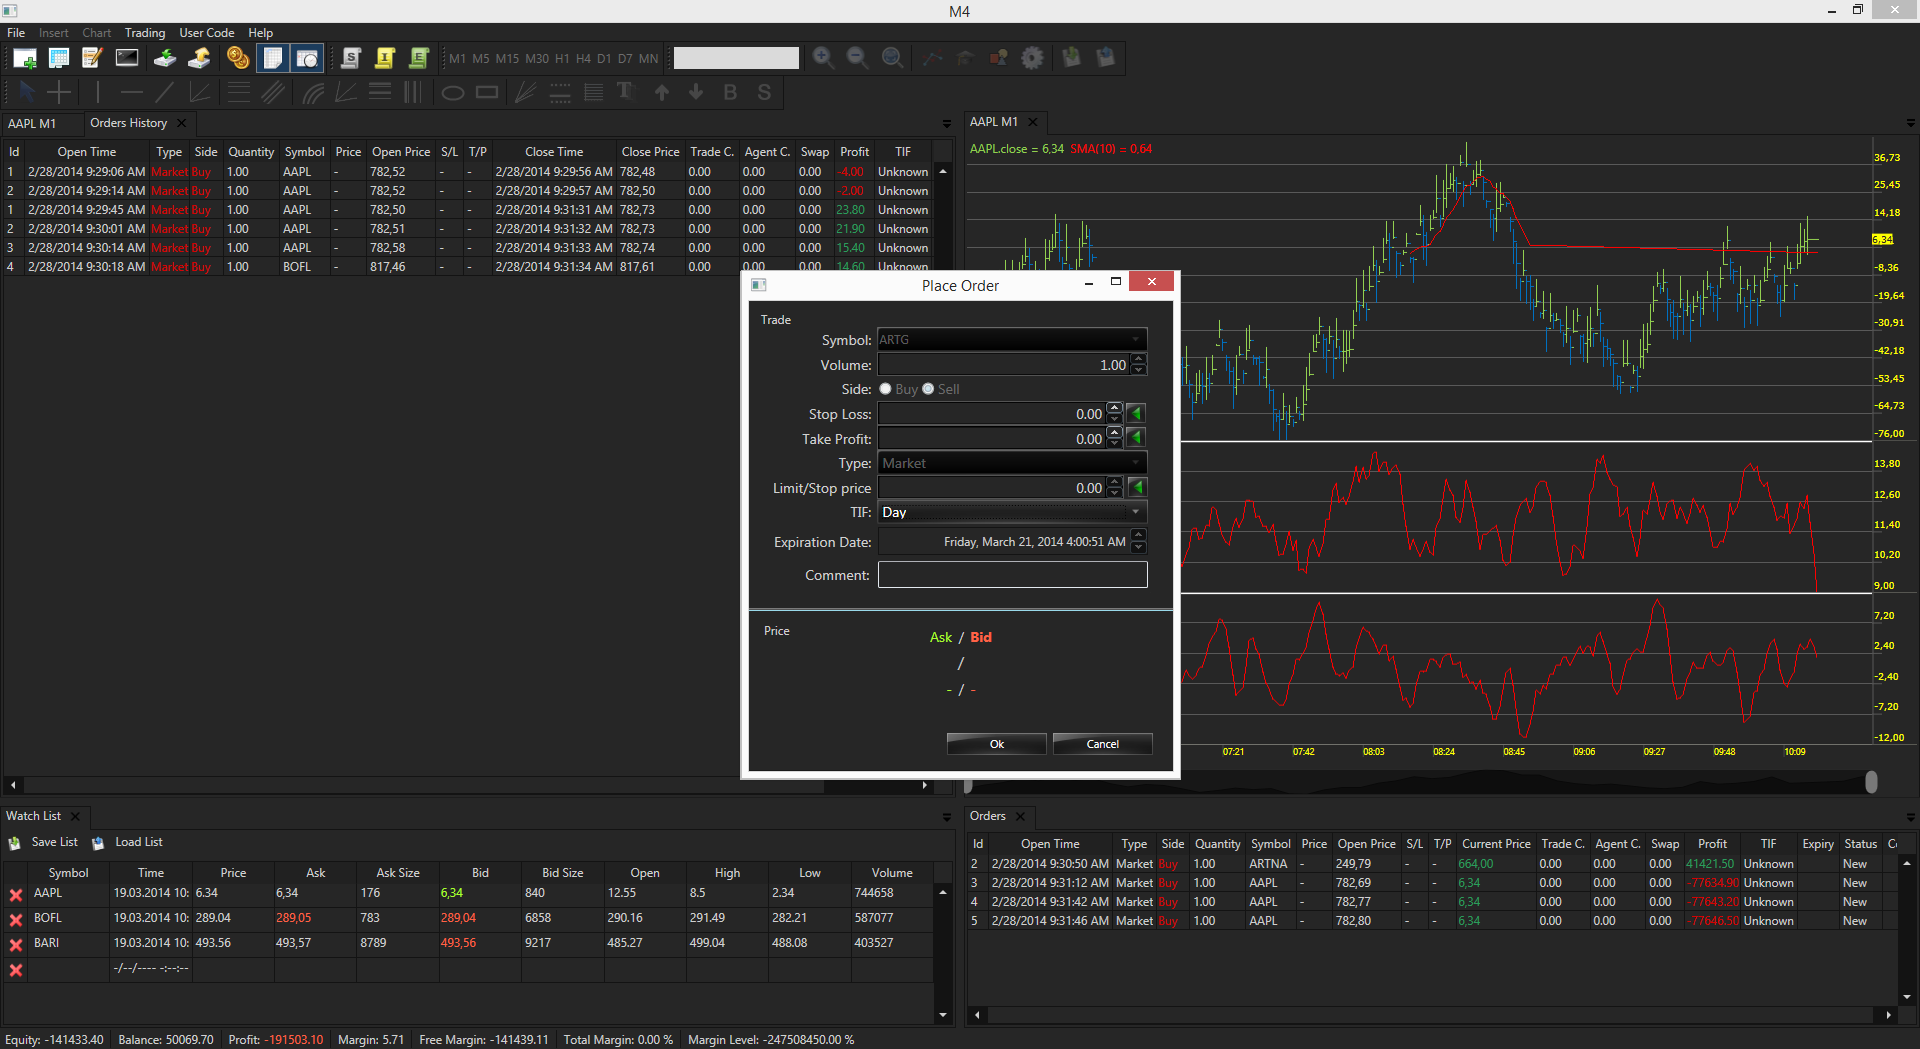
Task: Click the green E expert script icon
Action: [x=419, y=58]
